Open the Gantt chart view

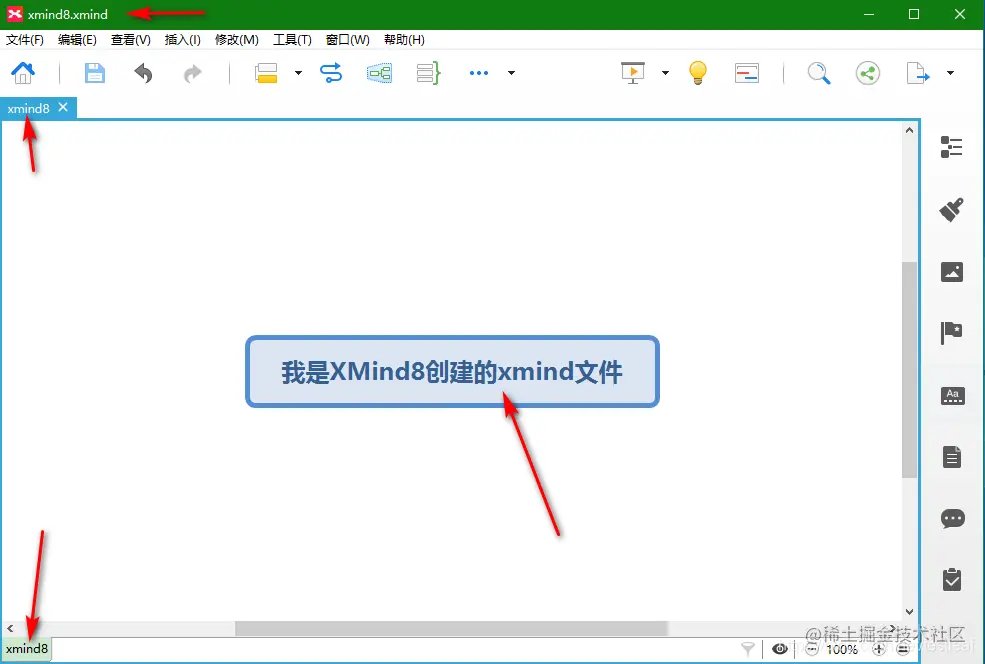click(x=747, y=73)
